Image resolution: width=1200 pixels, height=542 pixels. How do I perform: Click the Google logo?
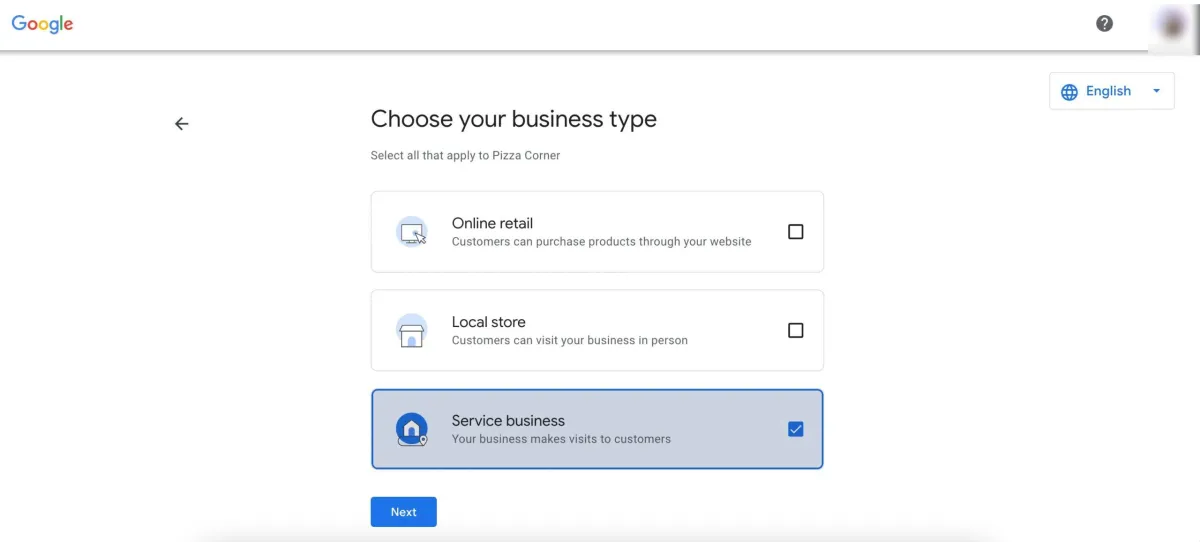coord(42,24)
